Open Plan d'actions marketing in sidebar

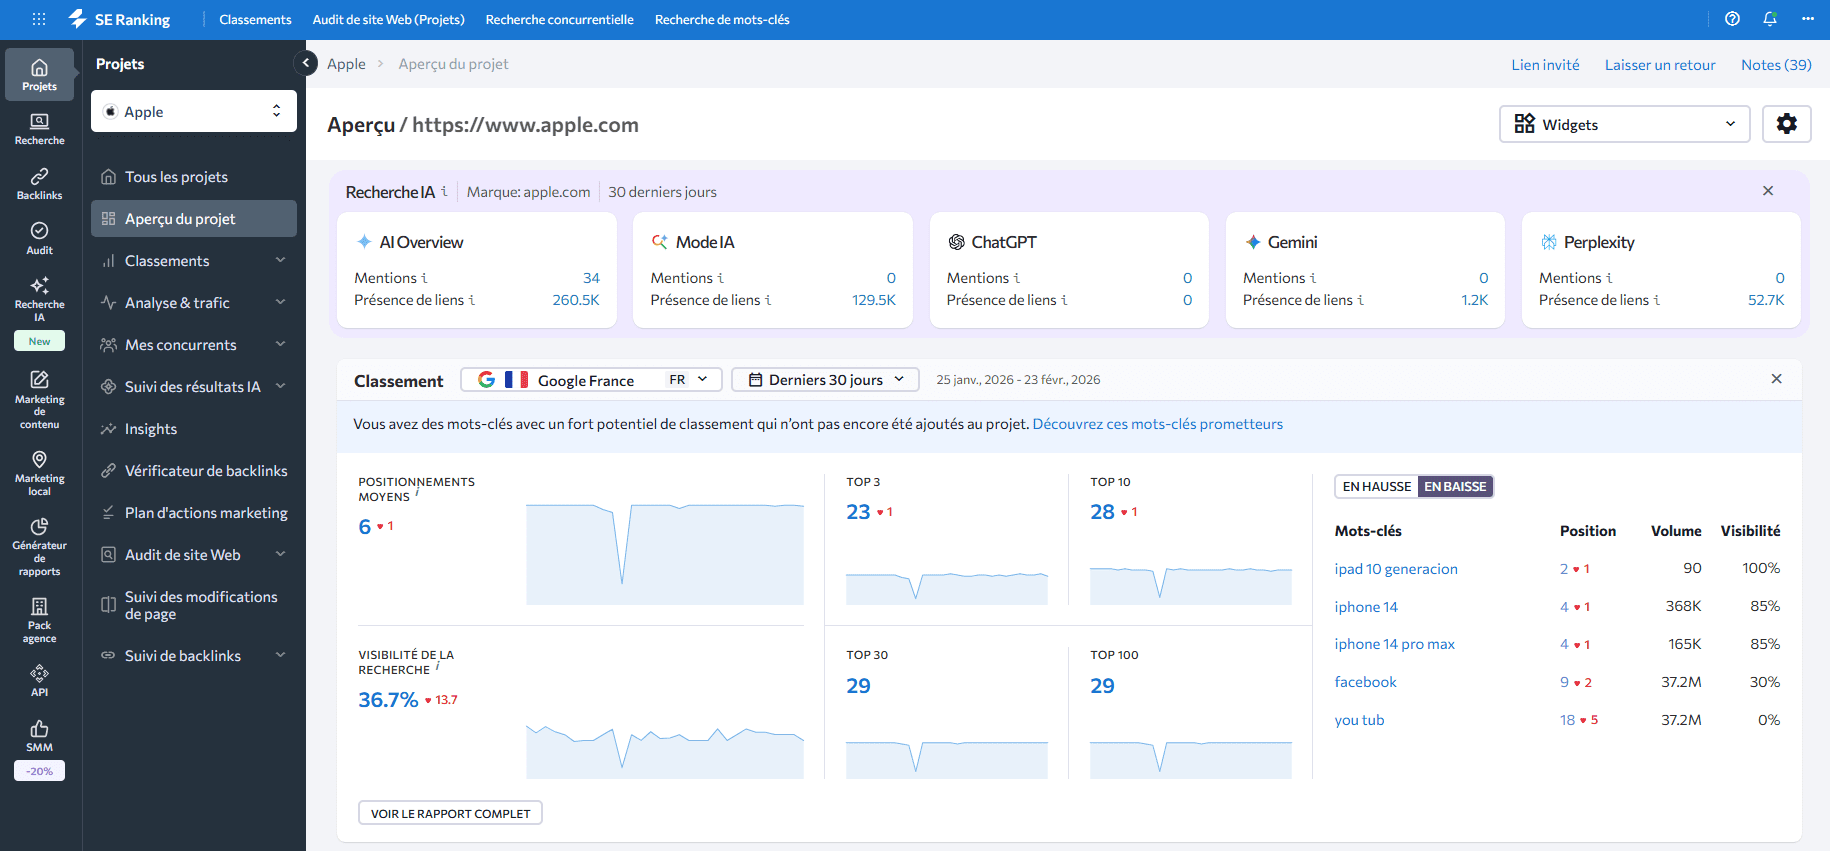(x=194, y=513)
